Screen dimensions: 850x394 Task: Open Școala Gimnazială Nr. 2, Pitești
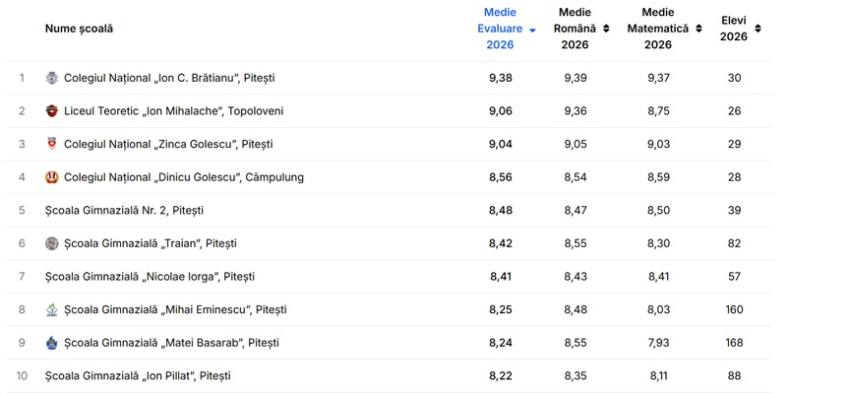124,210
